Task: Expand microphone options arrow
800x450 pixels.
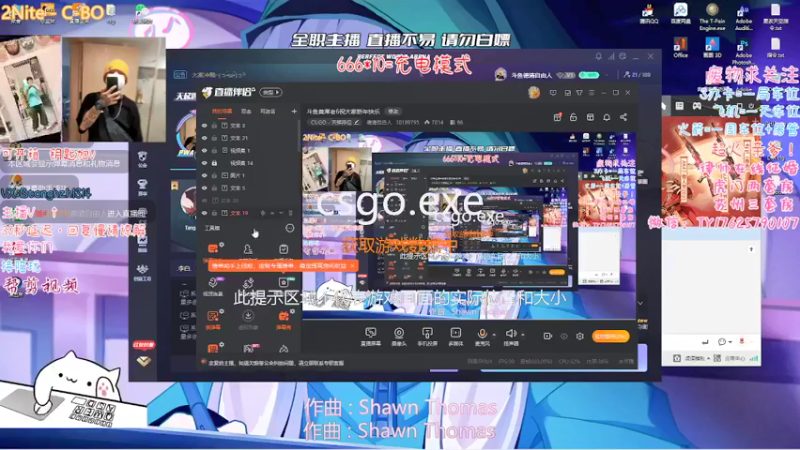Action: coord(494,335)
